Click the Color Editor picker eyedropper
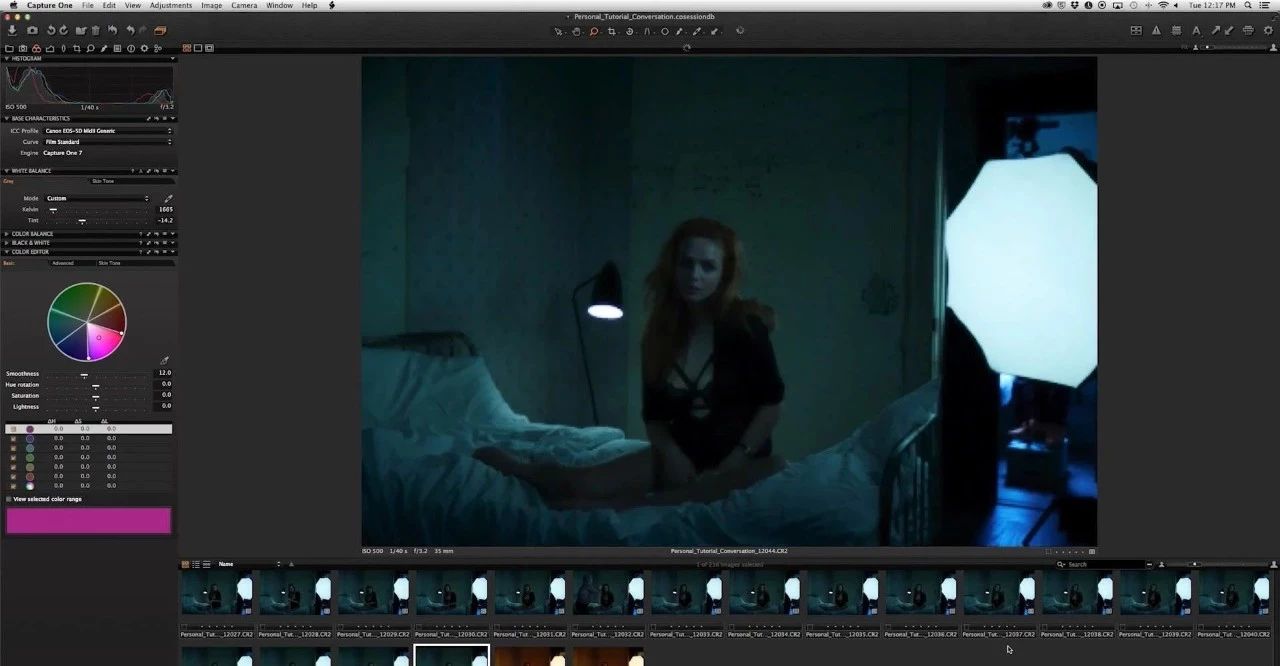This screenshot has height=666, width=1280. (165, 360)
